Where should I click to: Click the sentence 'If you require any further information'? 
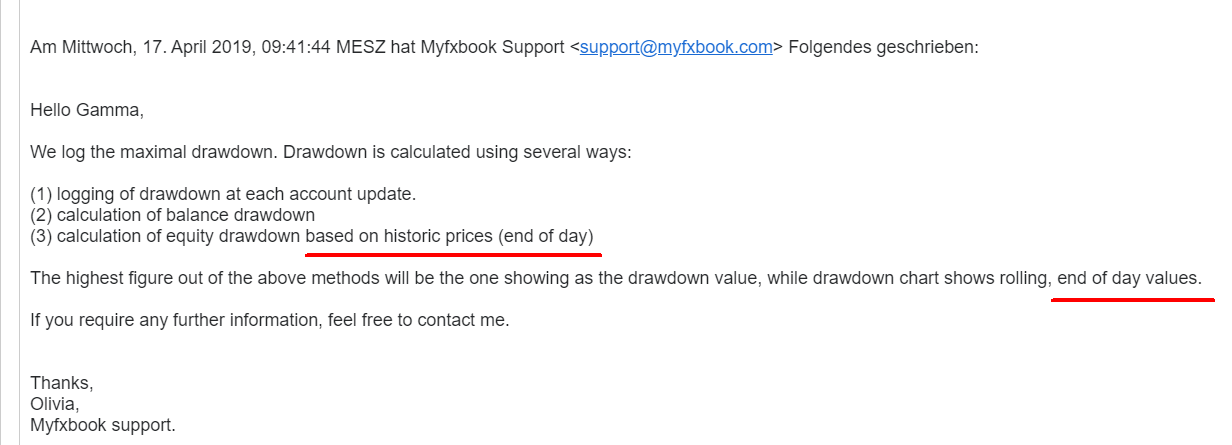[x=270, y=322]
